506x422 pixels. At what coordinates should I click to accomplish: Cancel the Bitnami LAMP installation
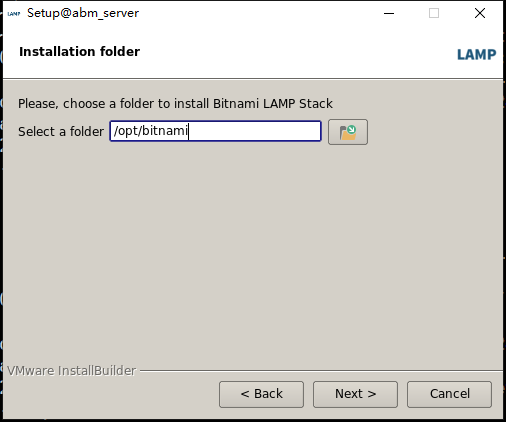(x=449, y=394)
